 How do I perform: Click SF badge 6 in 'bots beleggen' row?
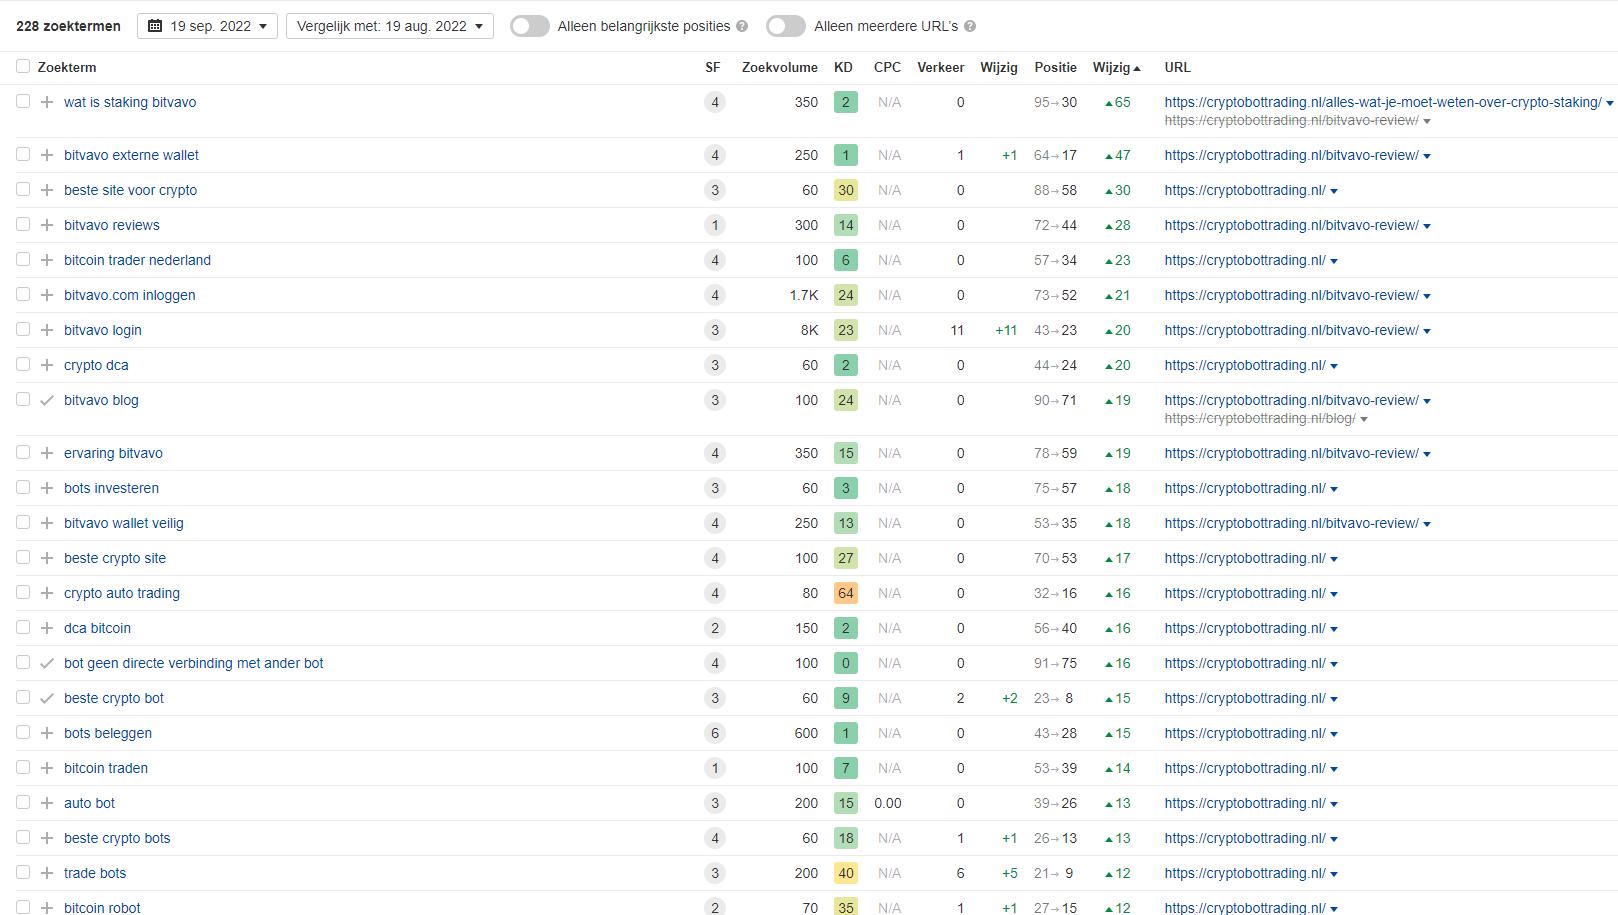point(714,733)
